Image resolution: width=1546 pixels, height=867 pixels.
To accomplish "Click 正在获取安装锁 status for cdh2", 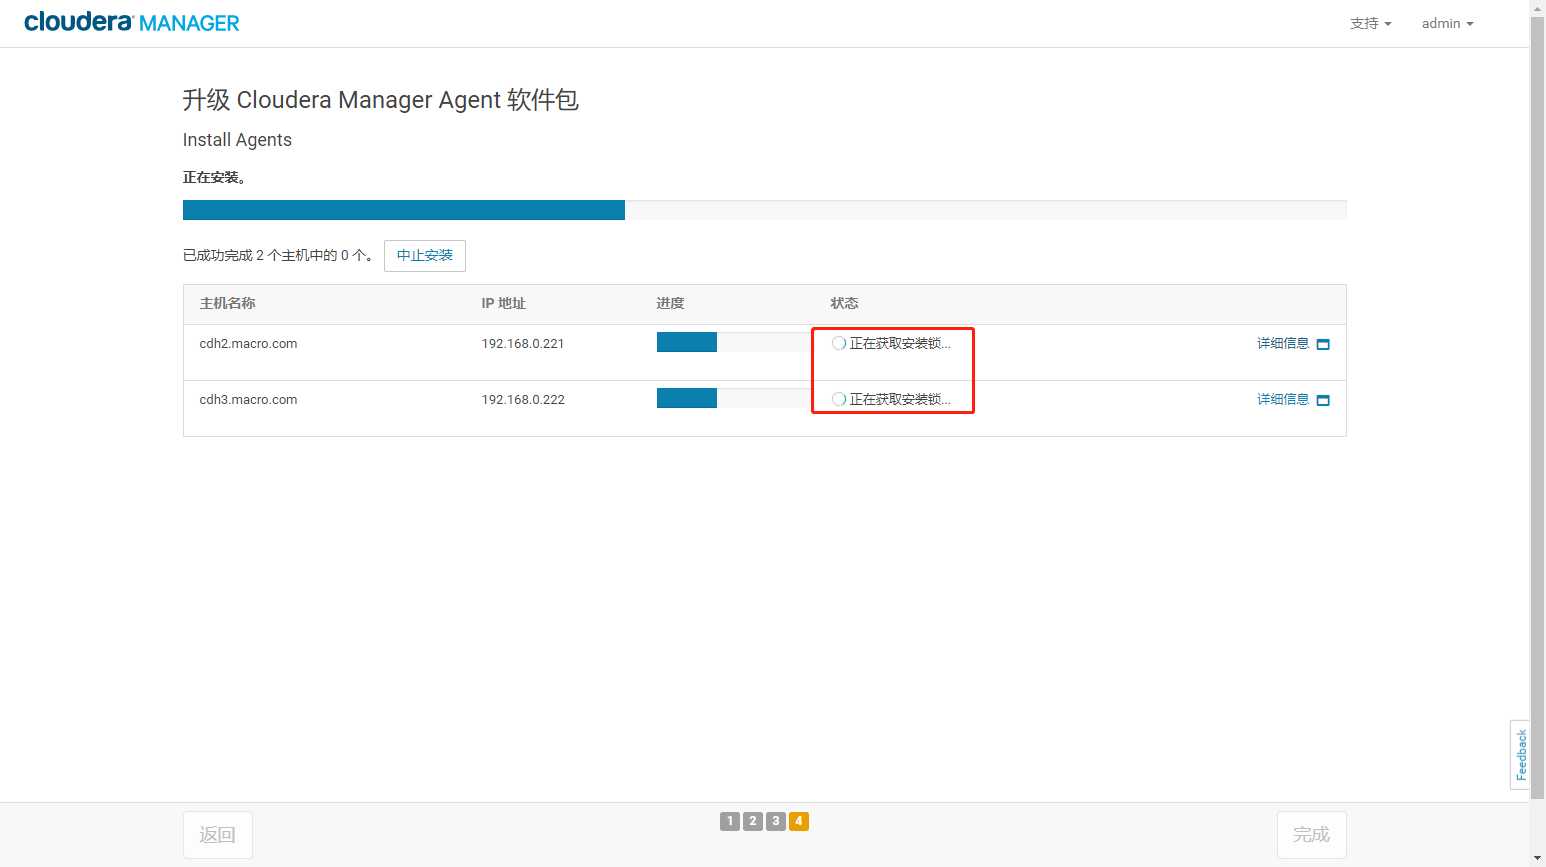I will click(x=900, y=343).
